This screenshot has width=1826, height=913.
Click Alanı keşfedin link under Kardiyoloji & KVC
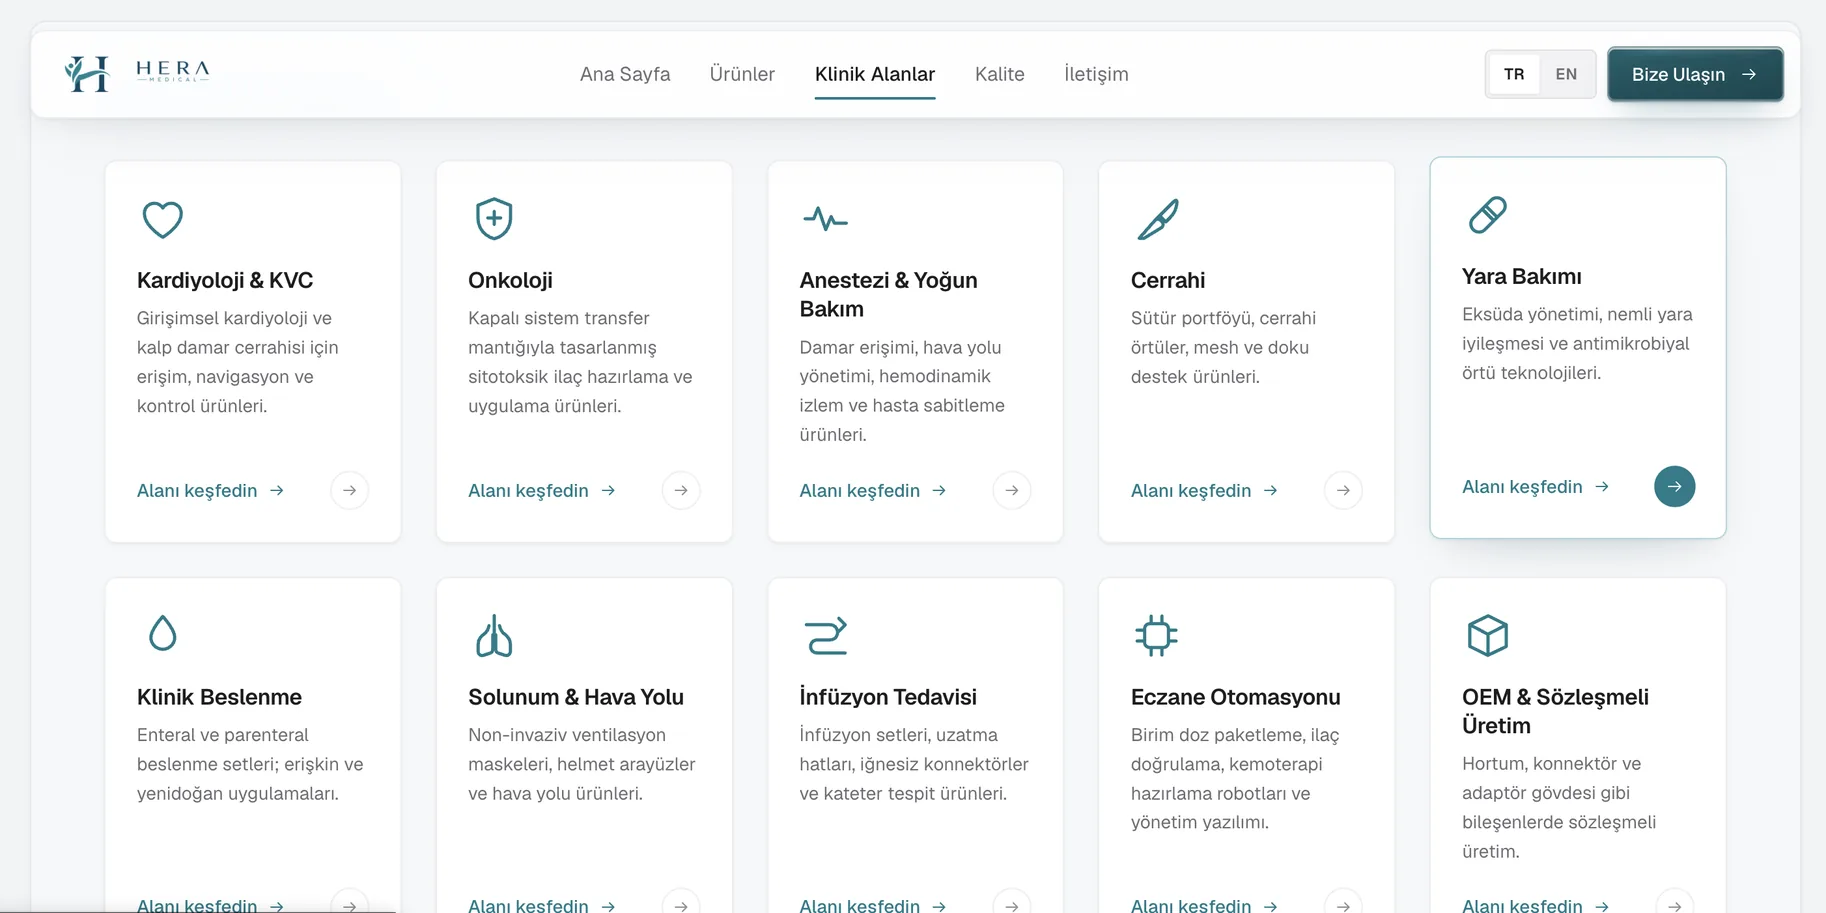point(211,490)
